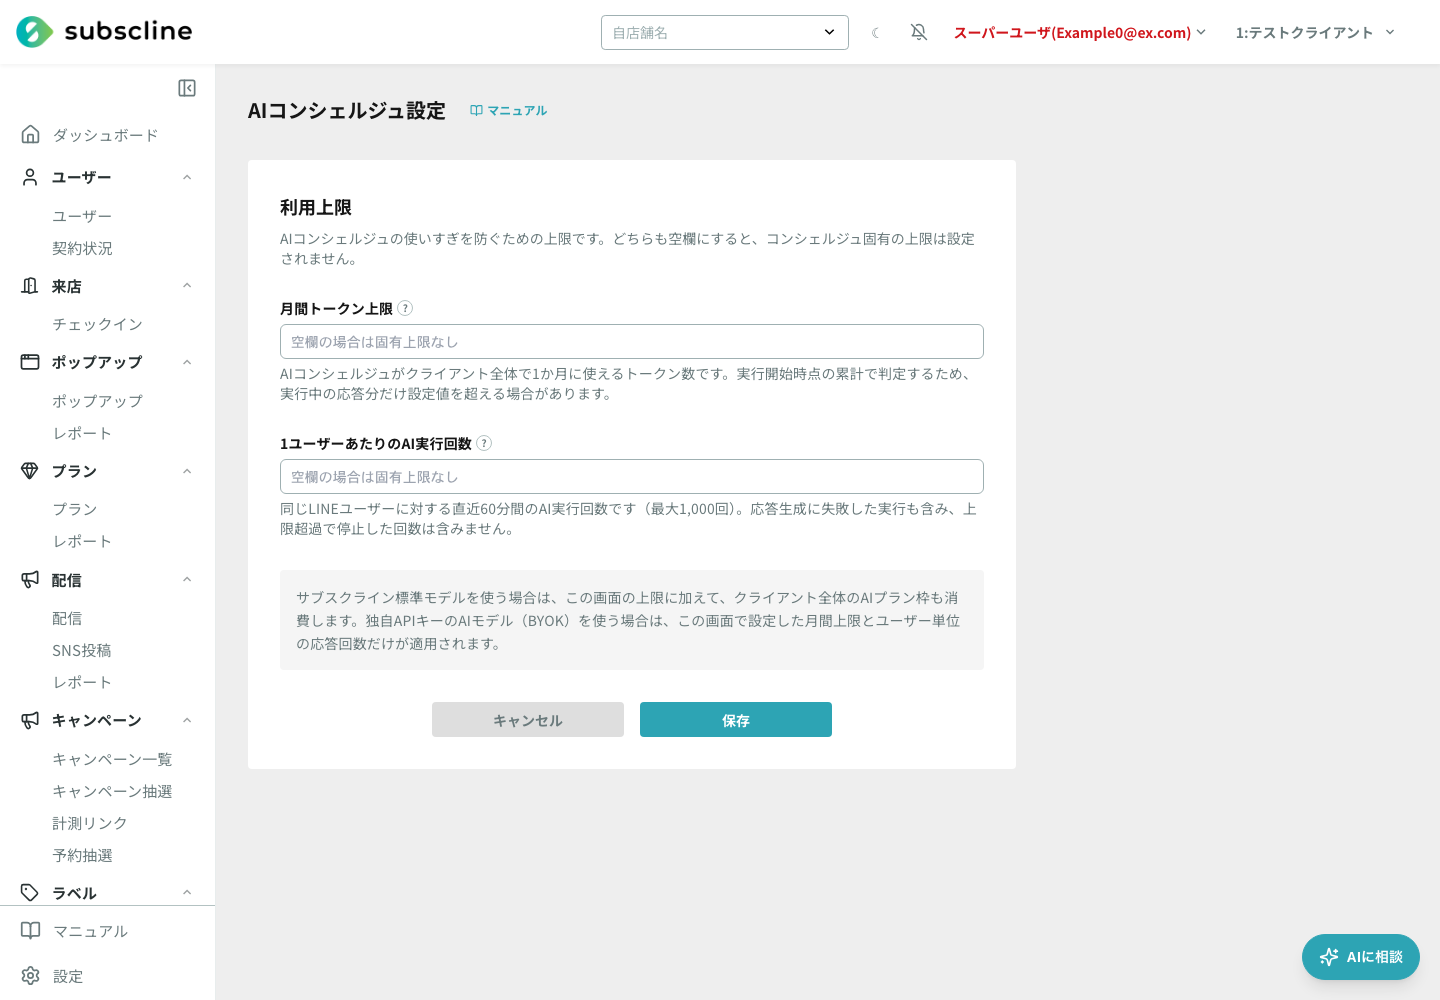
Task: Click the 来店 building icon in sidebar
Action: pos(30,286)
